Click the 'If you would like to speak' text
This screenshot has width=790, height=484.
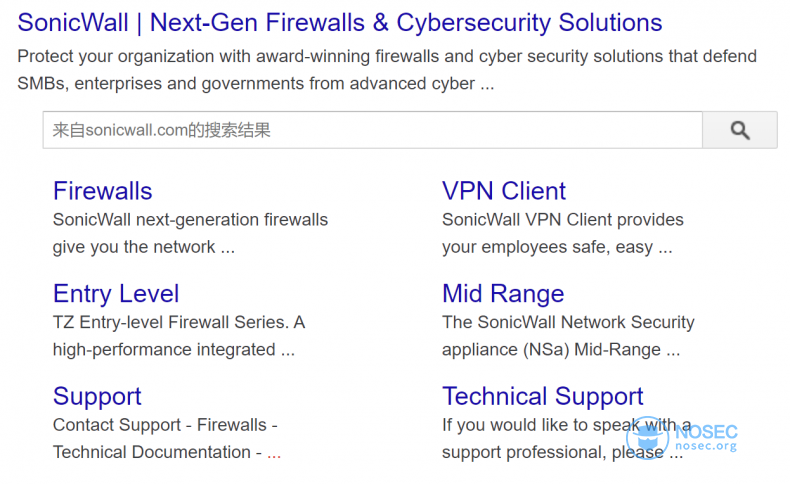(567, 439)
